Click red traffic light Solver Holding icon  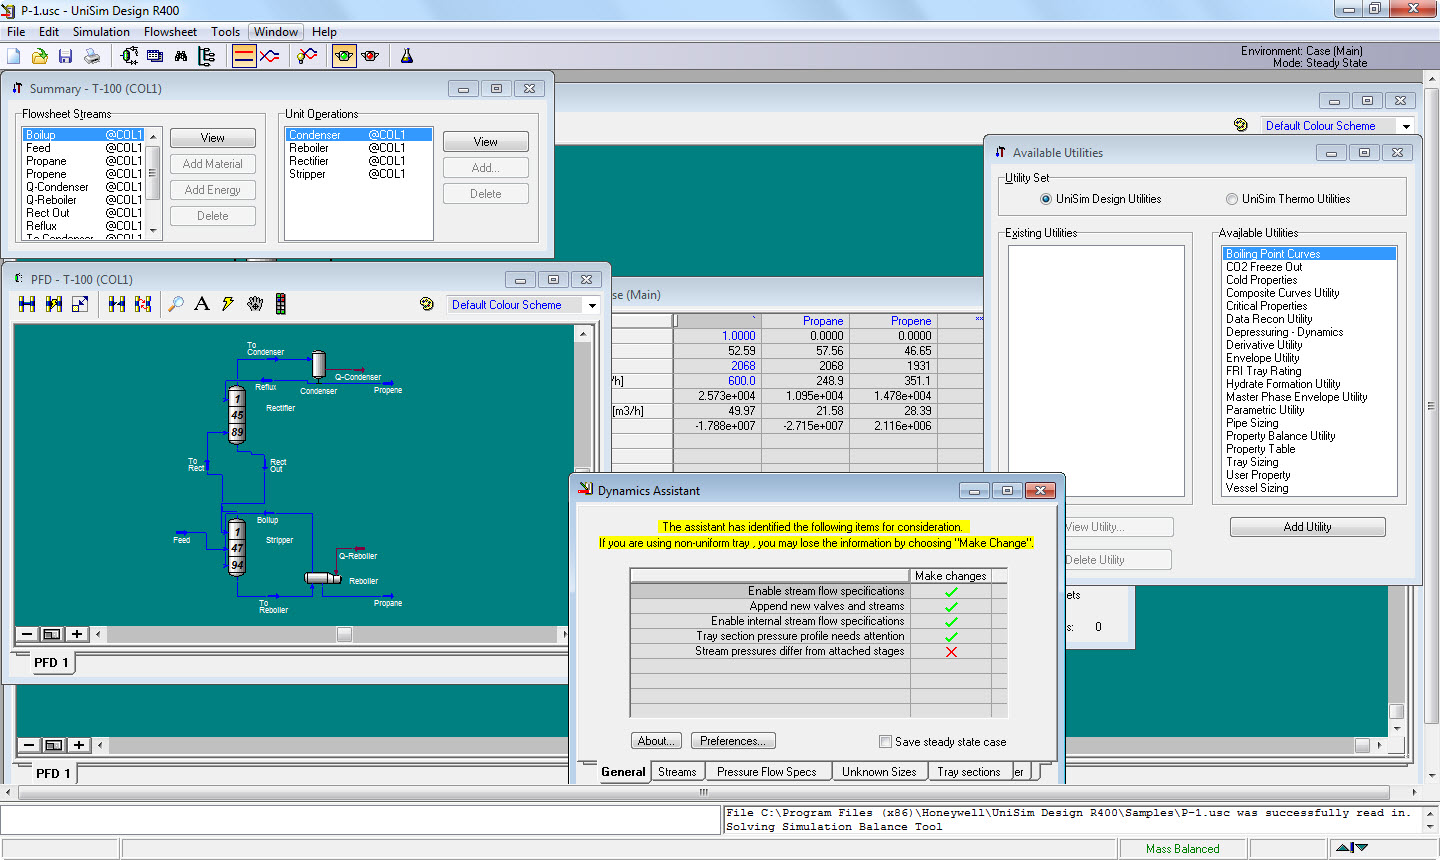point(370,56)
